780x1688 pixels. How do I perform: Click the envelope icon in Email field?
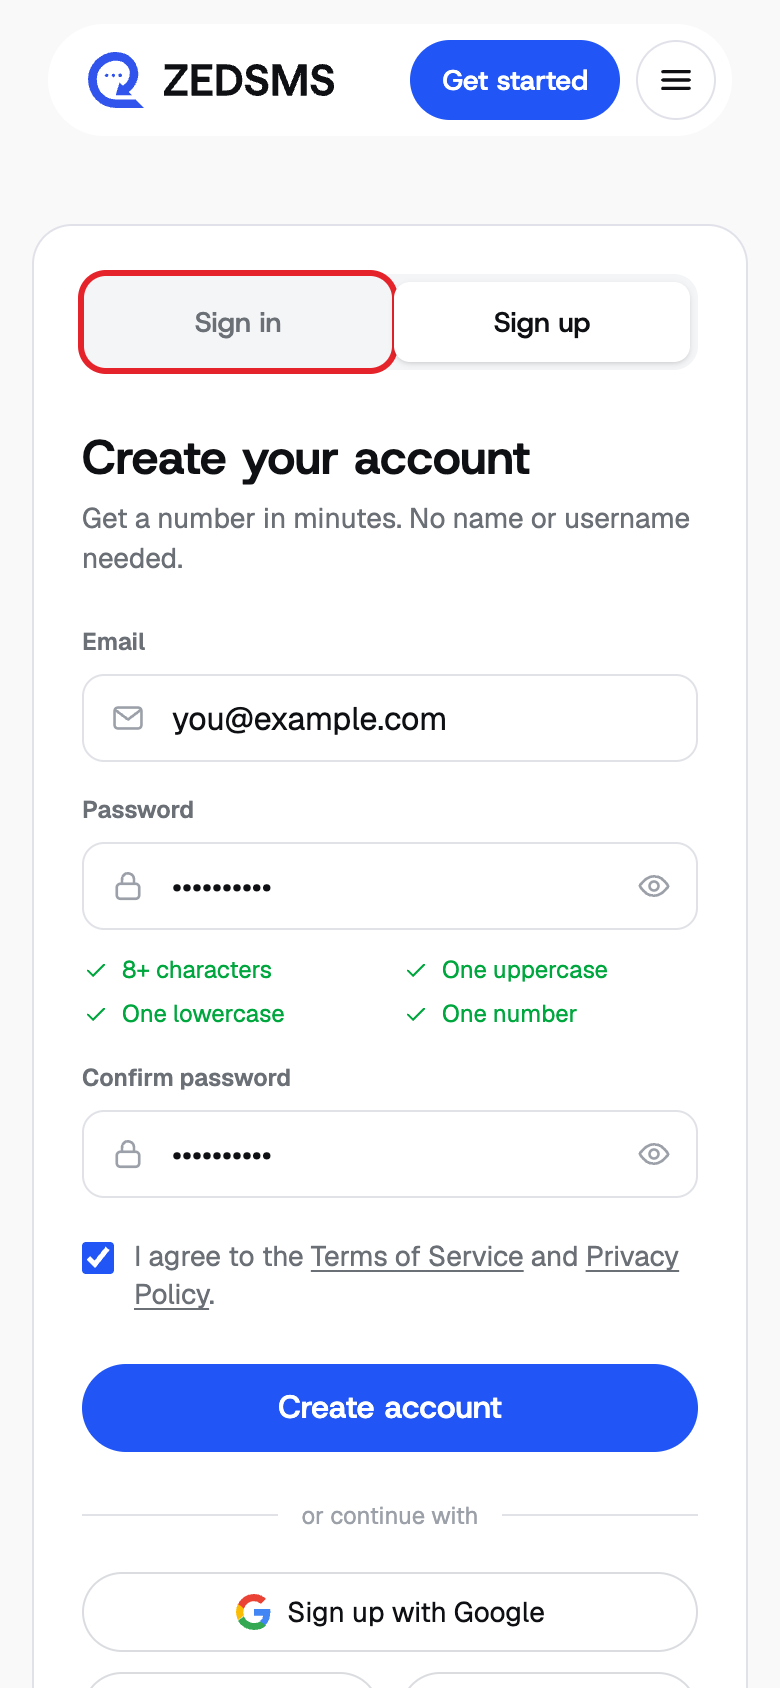128,718
